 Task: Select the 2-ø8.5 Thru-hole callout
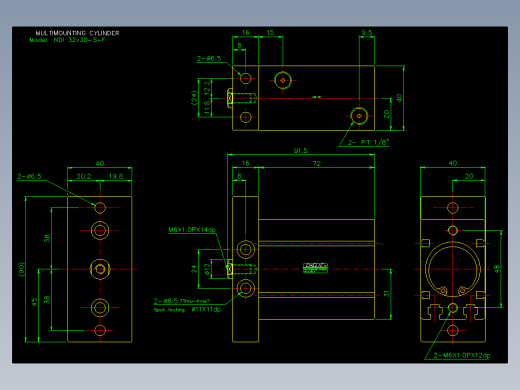pyautogui.click(x=182, y=301)
